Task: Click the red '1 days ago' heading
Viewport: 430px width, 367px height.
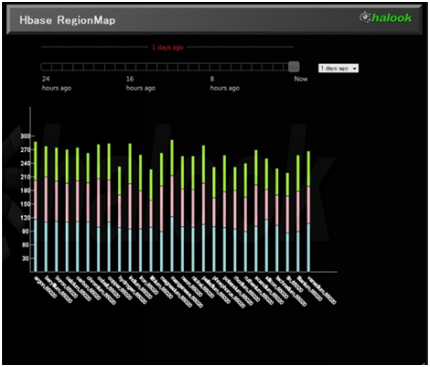Action: tap(167, 47)
